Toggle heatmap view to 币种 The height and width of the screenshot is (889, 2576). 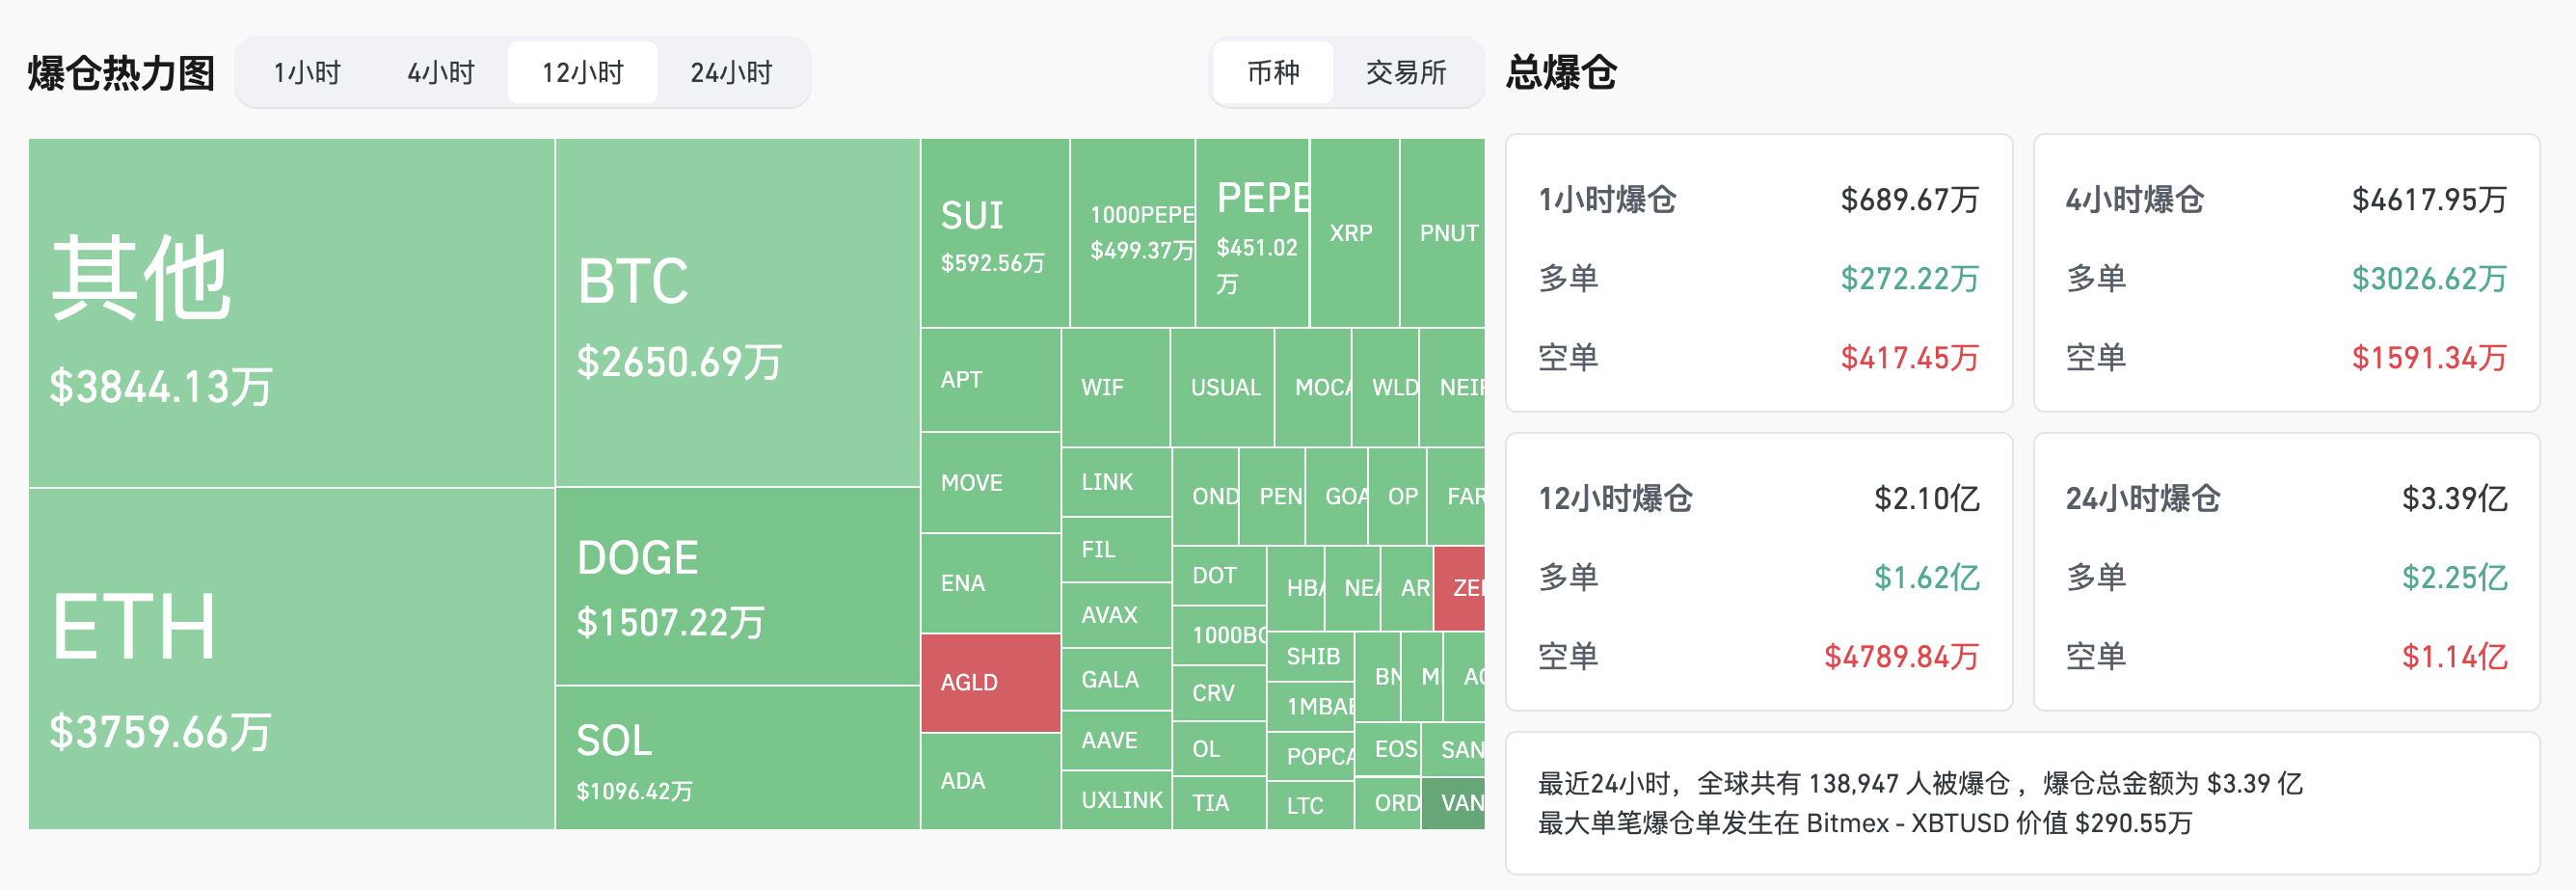click(x=1273, y=72)
